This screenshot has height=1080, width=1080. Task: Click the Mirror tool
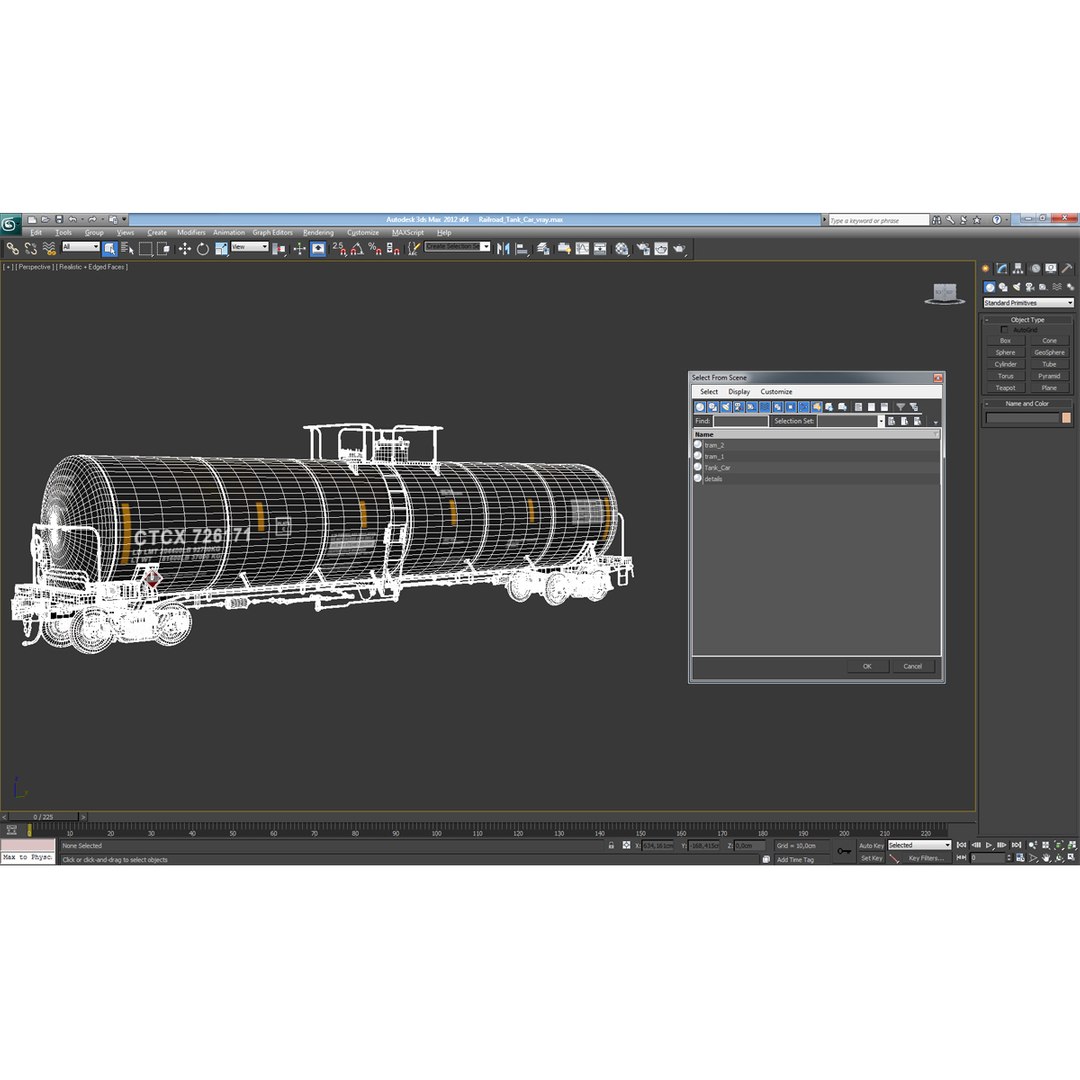tap(503, 249)
